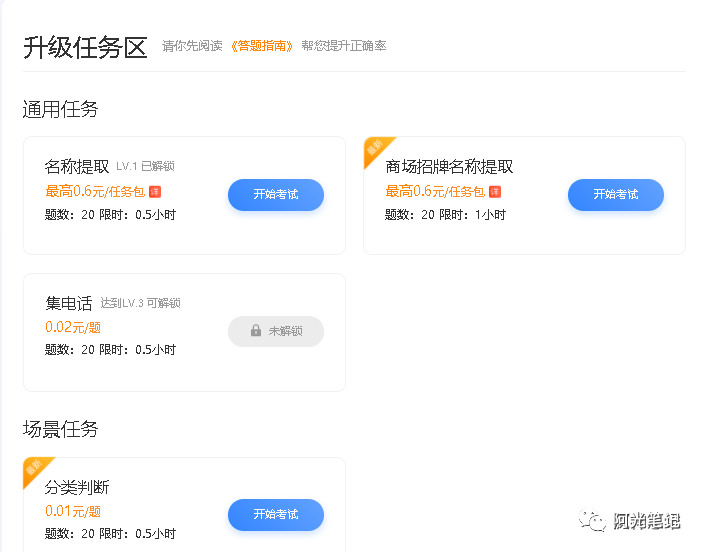Click red detail icon beside 名称提取 price
Viewport: 703px width, 552px height.
(x=155, y=192)
